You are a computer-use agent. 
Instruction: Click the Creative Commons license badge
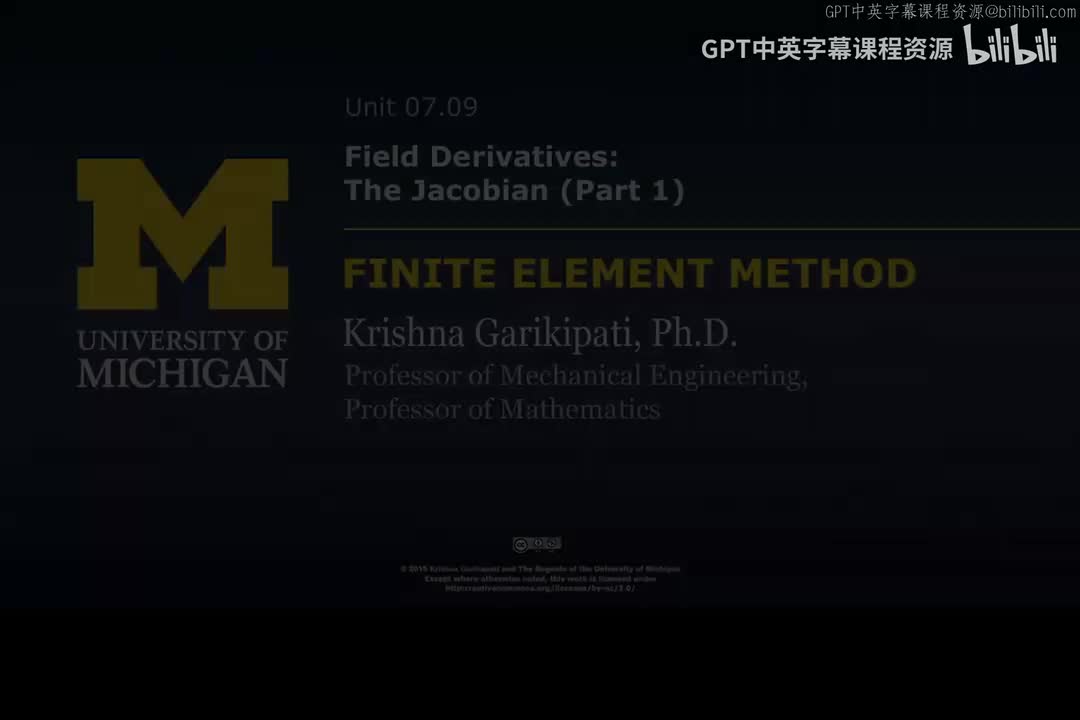tap(537, 544)
